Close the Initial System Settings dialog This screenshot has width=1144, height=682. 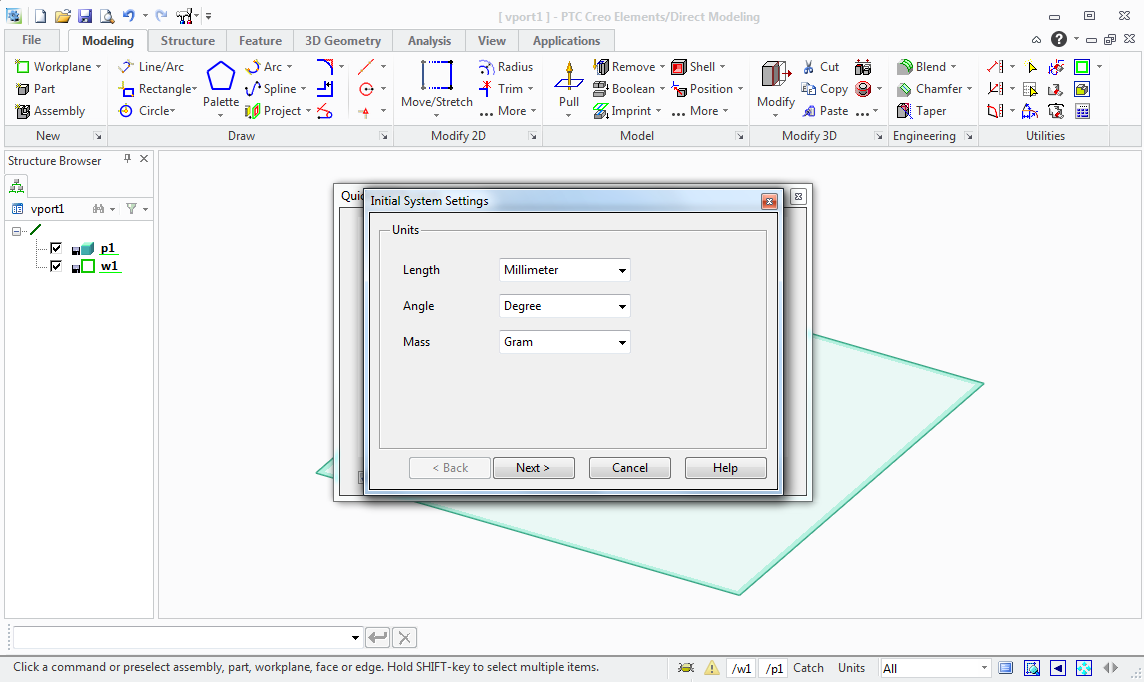coord(769,201)
